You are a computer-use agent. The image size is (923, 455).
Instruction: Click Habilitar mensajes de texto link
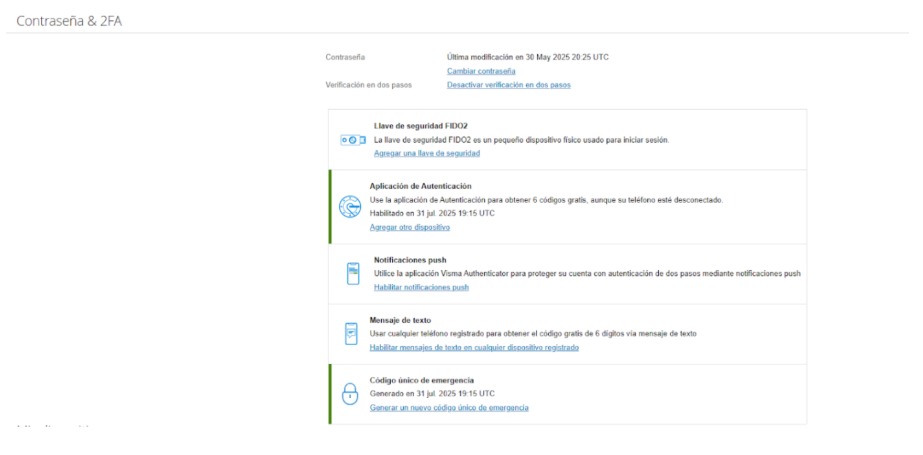(474, 347)
